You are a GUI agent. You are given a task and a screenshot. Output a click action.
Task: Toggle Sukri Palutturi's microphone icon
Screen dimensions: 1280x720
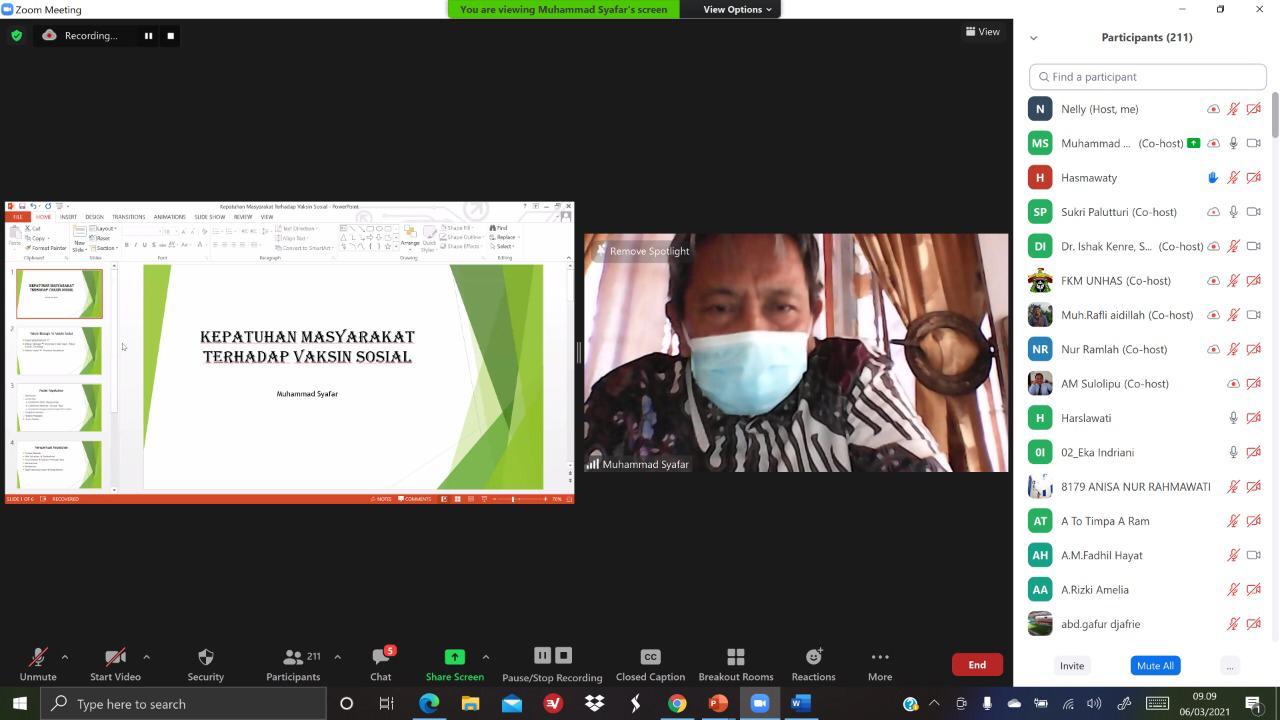[1233, 212]
